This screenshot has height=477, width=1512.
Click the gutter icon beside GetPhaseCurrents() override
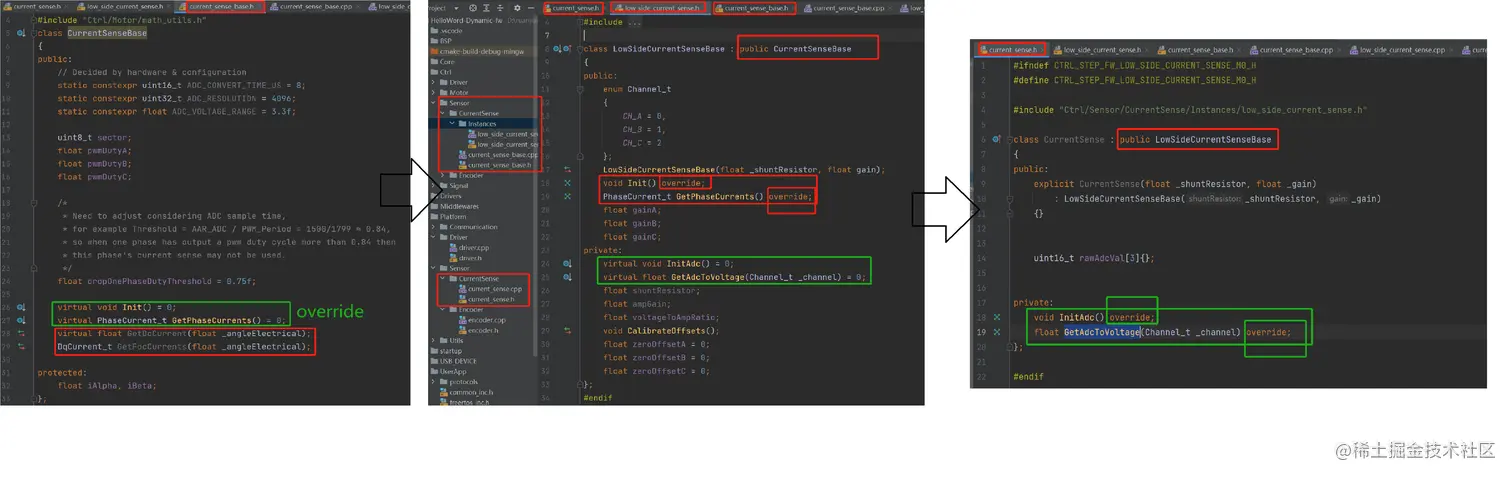pos(568,197)
